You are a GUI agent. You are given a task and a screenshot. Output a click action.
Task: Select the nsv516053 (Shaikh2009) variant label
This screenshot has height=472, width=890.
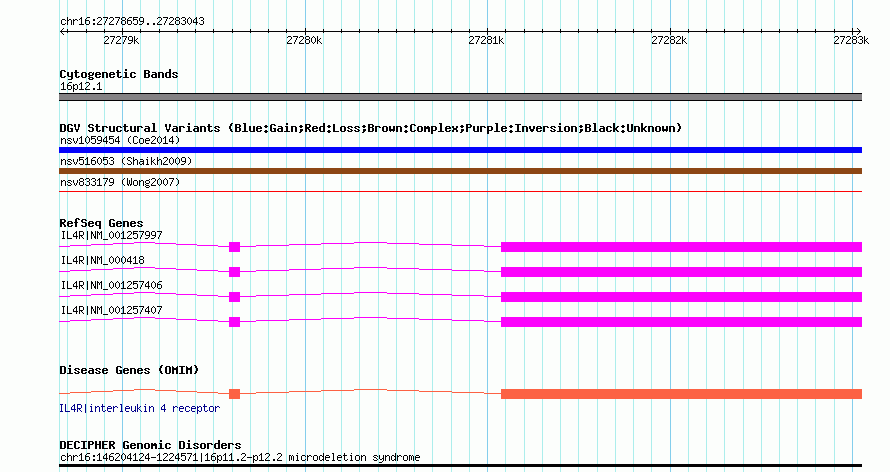coord(126,161)
